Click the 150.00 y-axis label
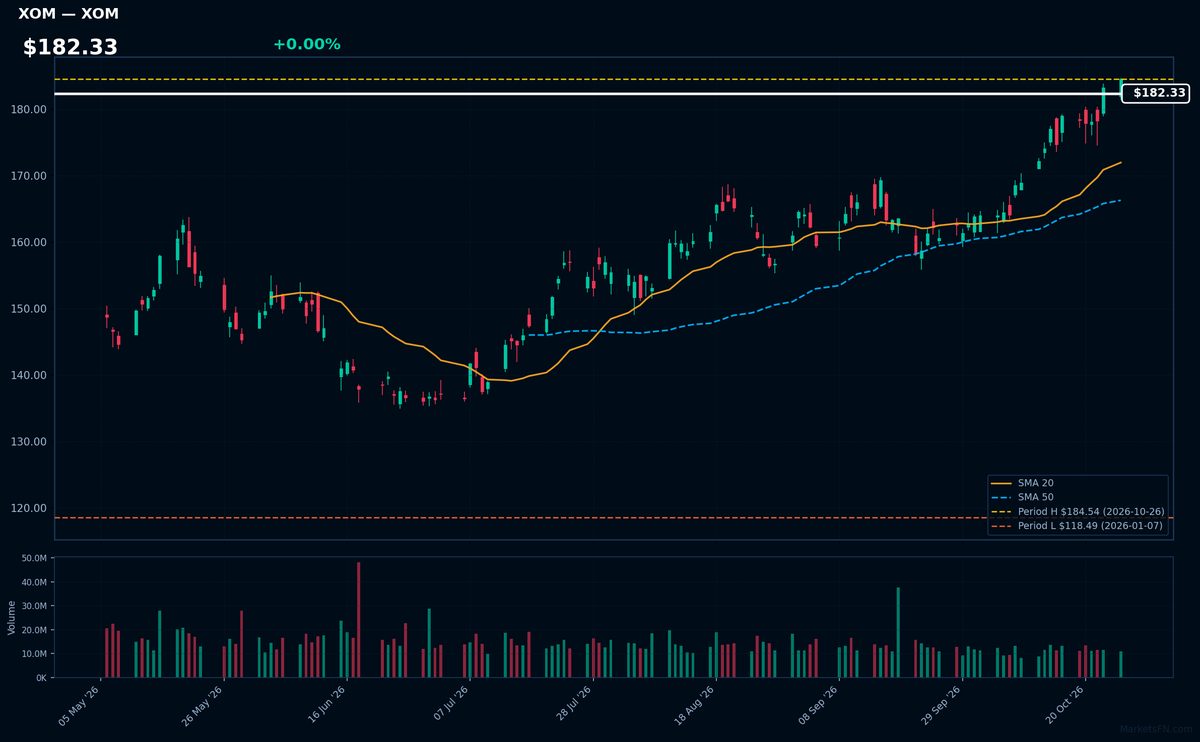The width and height of the screenshot is (1200, 742). point(30,309)
